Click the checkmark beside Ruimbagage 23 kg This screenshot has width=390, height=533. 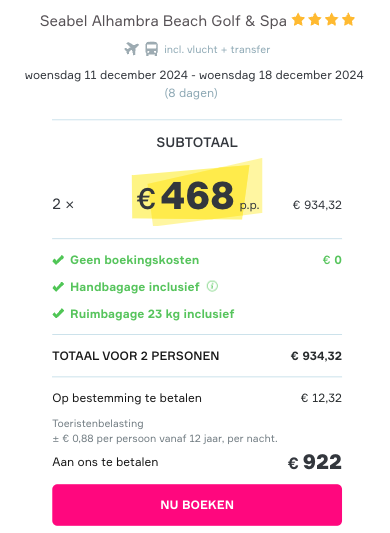58,313
